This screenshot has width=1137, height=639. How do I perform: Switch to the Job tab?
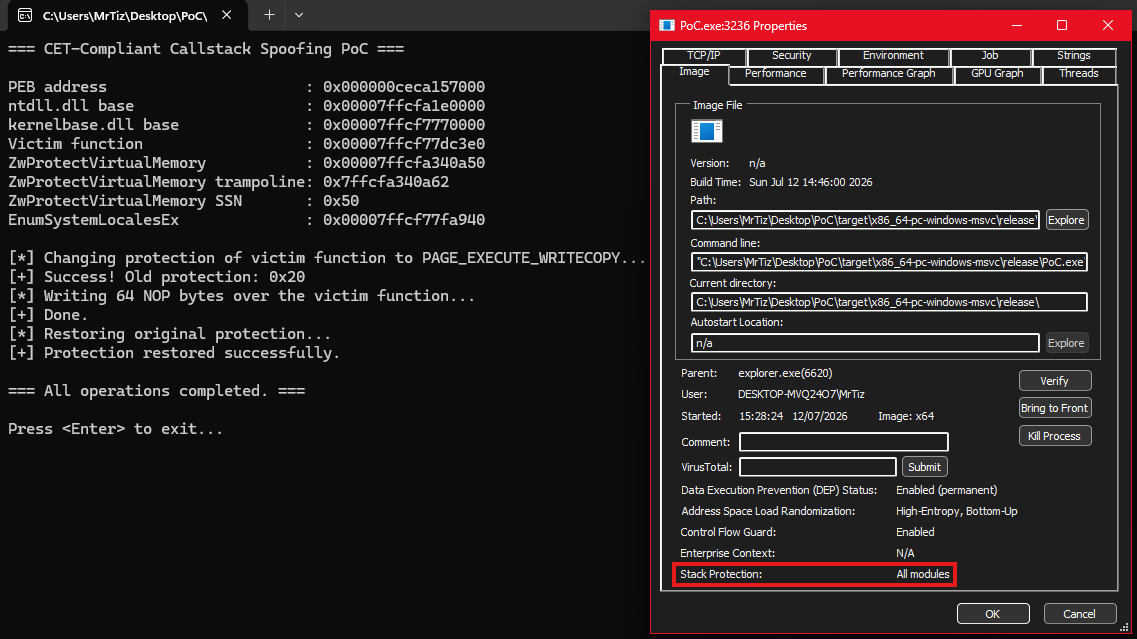[990, 55]
